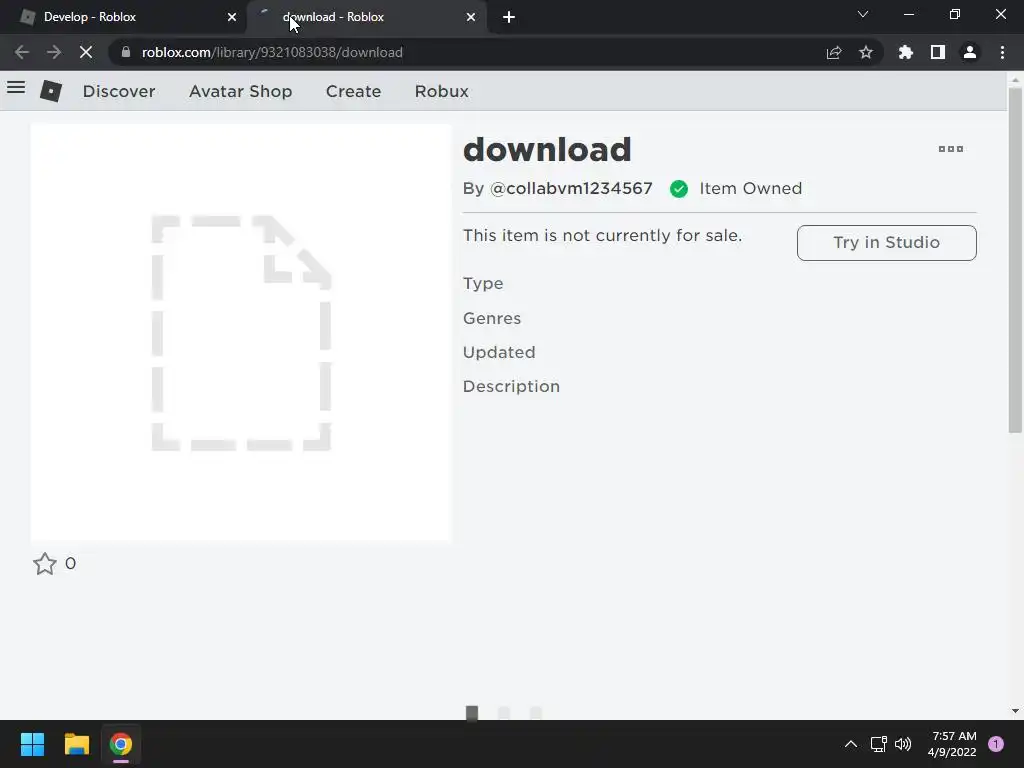Navigate to the Robux page
Viewport: 1024px width, 768px height.
pos(441,91)
